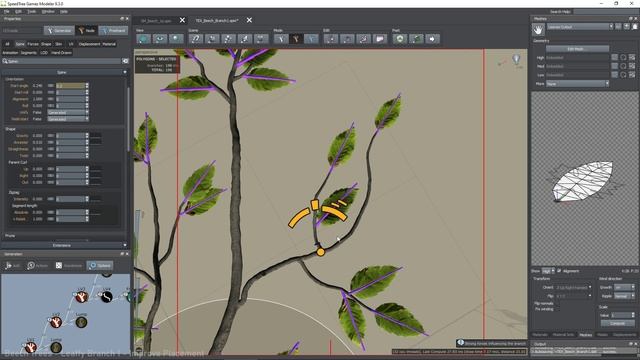Switch to the Displacement properties tab
Screen dimensions: 640x360
(x=89, y=44)
